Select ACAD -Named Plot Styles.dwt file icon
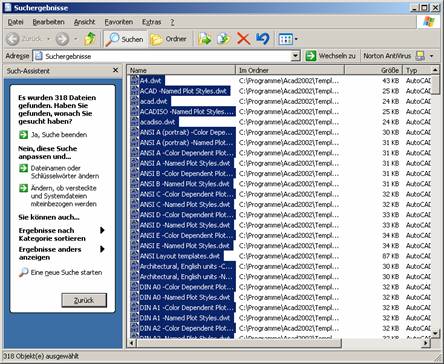This screenshot has width=444, height=364. click(134, 91)
